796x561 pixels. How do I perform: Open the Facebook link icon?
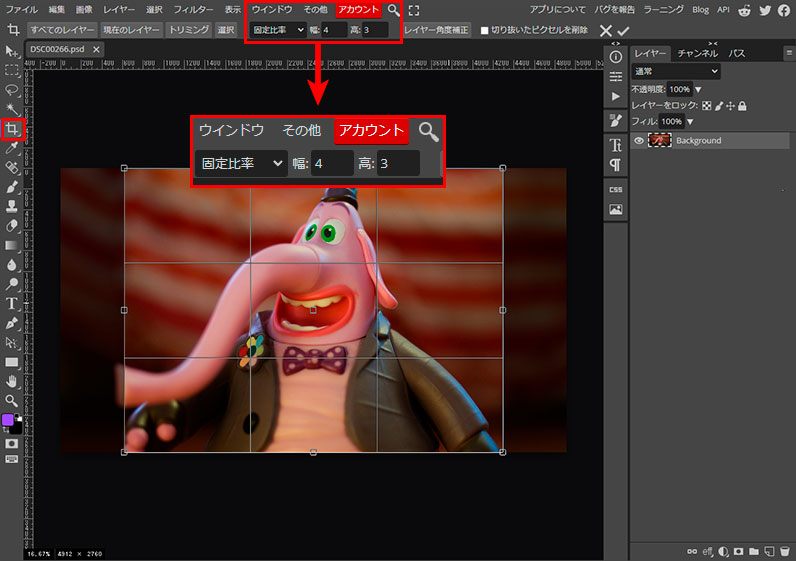(784, 10)
